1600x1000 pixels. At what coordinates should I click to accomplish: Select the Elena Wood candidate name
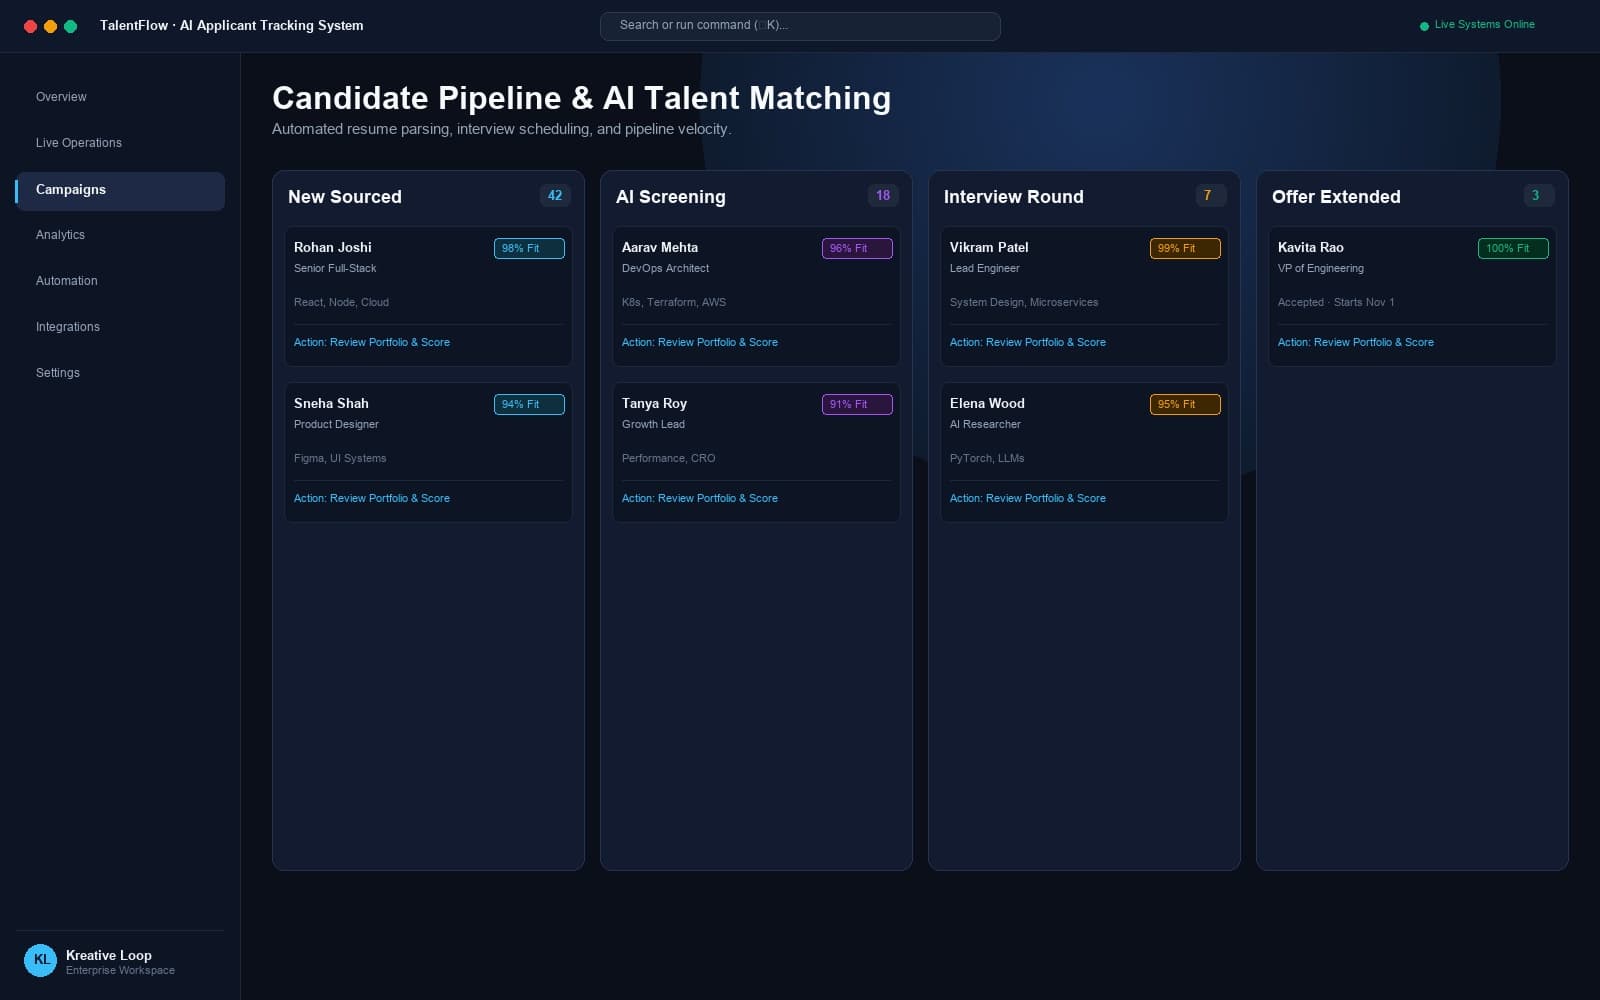pyautogui.click(x=987, y=403)
